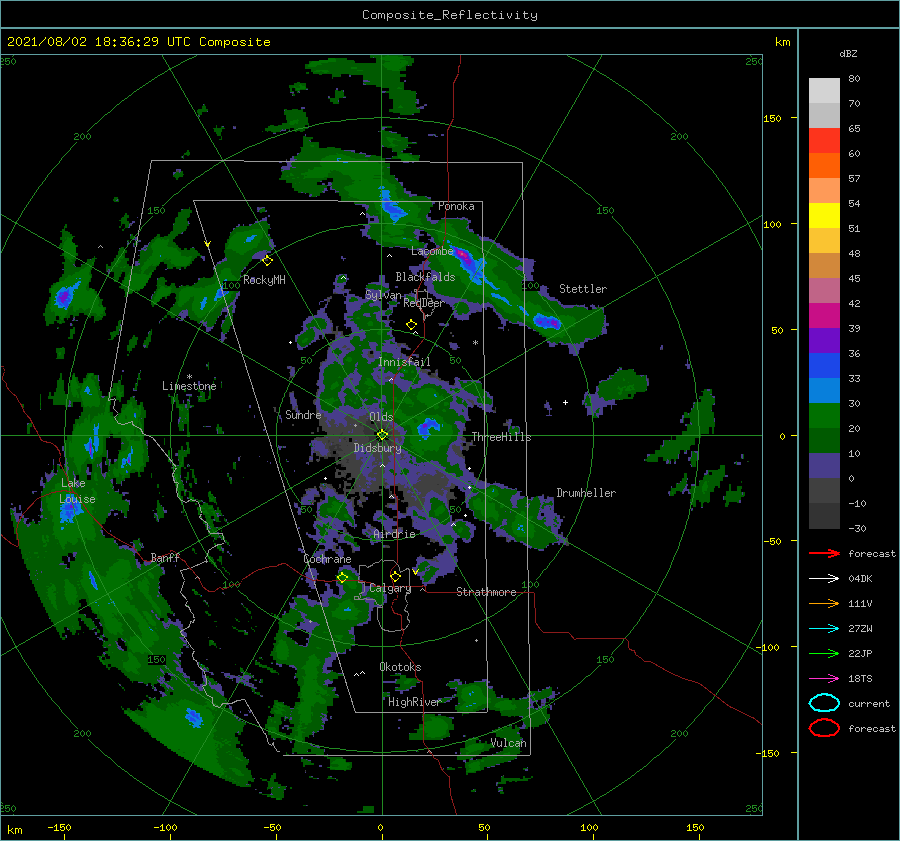
Task: Click the green 22JP arrow icon
Action: (x=824, y=653)
